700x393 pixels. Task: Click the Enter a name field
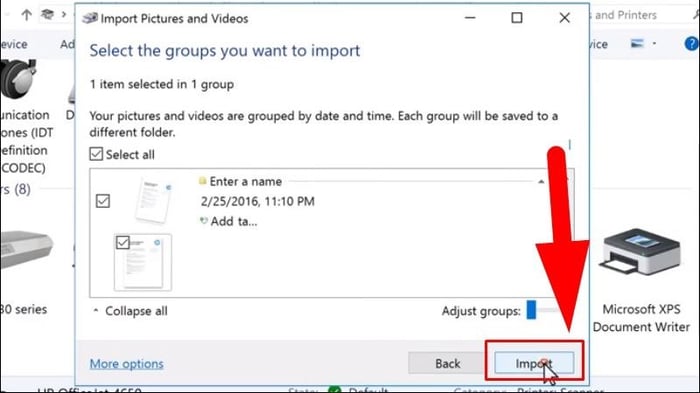[246, 181]
